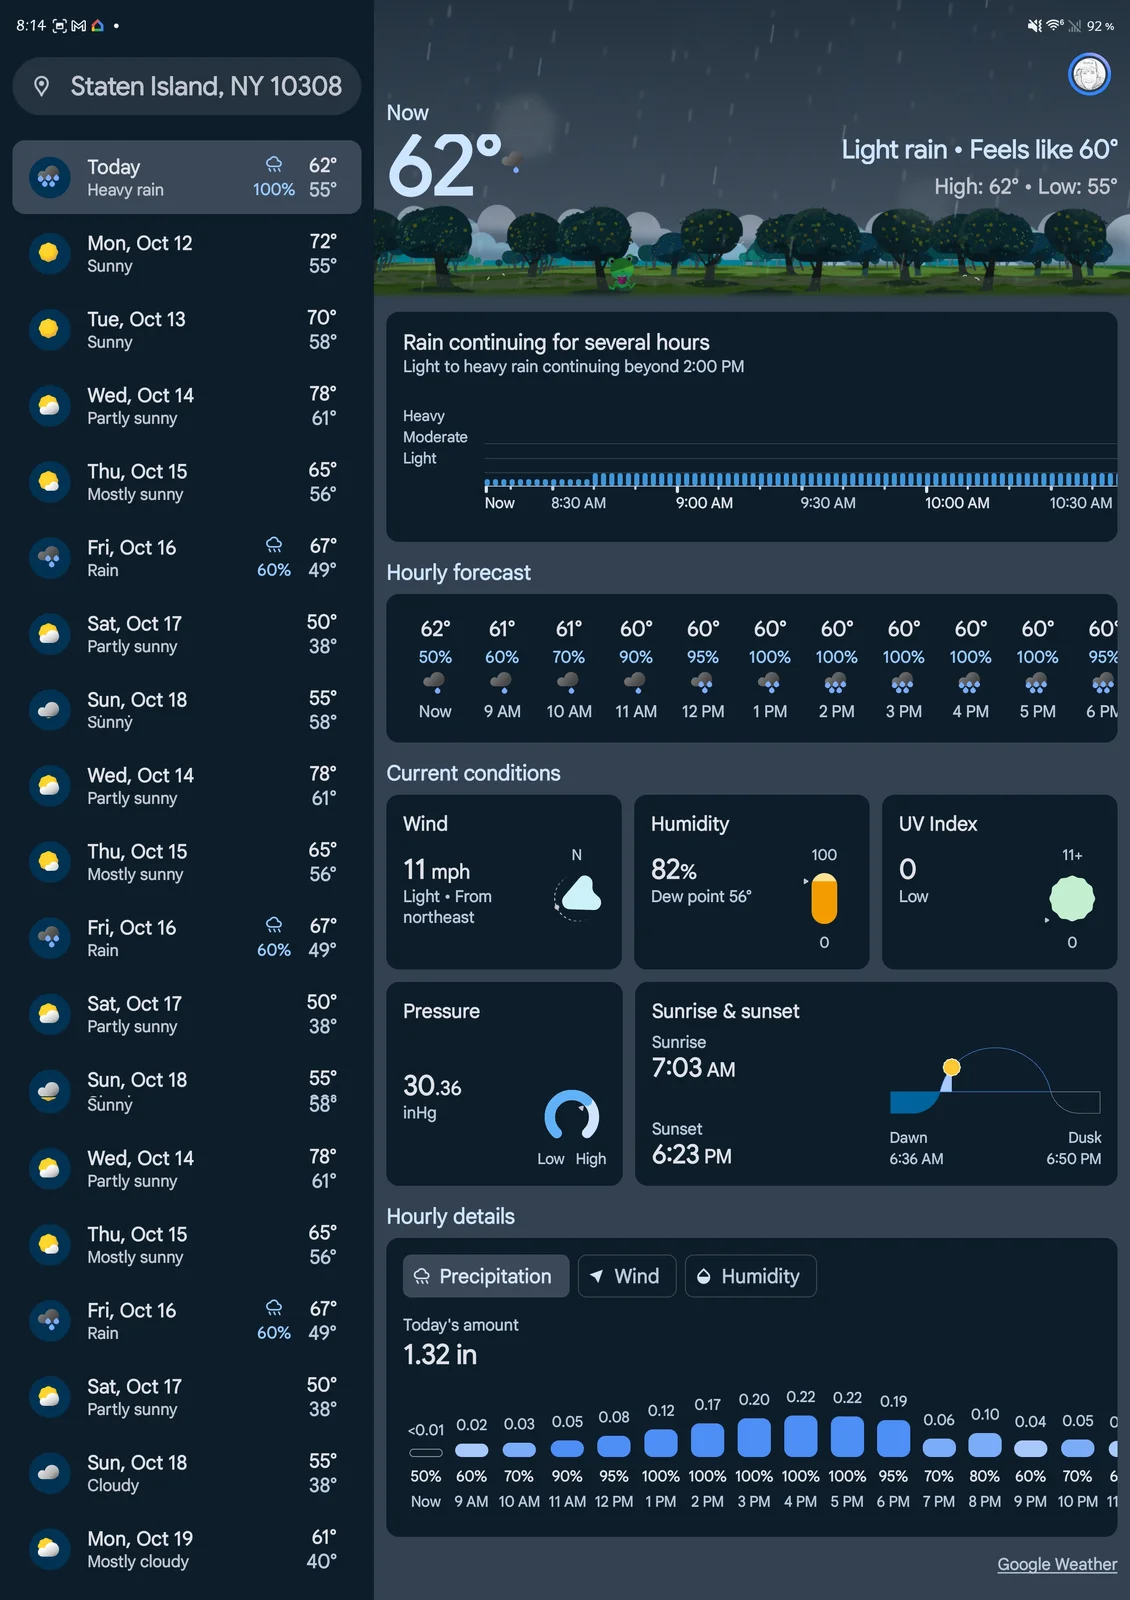Click the '1.32 in' today's amount value
This screenshot has width=1130, height=1600.
coord(440,1354)
